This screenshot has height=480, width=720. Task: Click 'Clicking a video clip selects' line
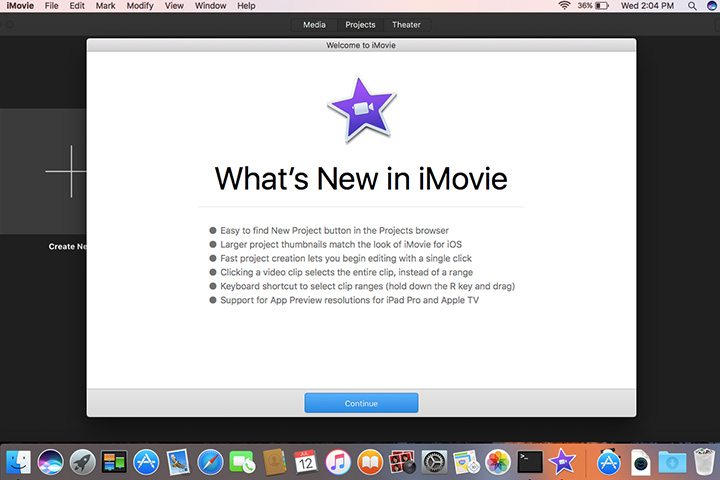pyautogui.click(x=346, y=272)
